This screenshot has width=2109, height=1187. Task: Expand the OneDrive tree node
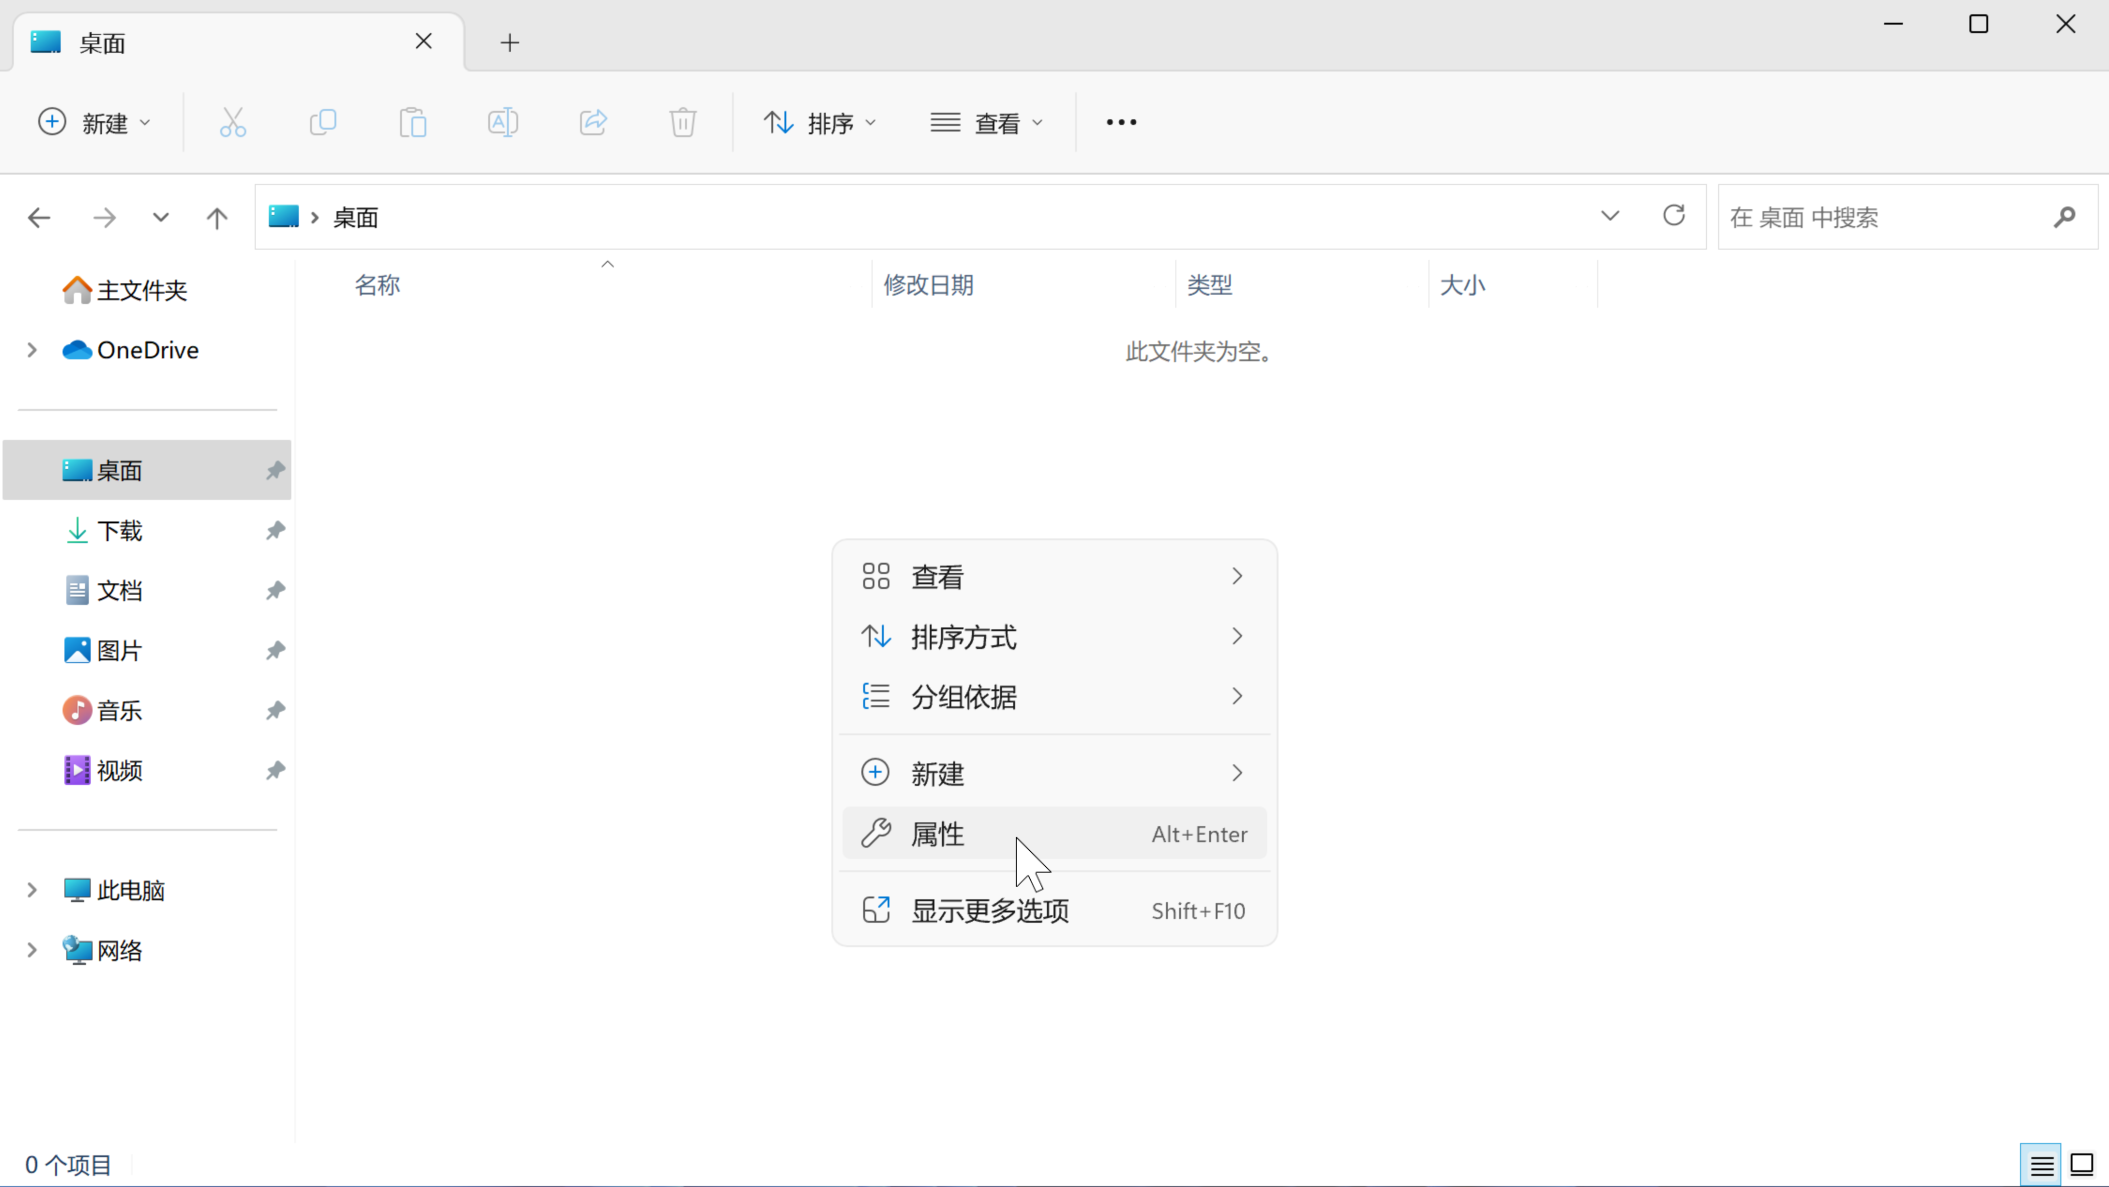[32, 350]
